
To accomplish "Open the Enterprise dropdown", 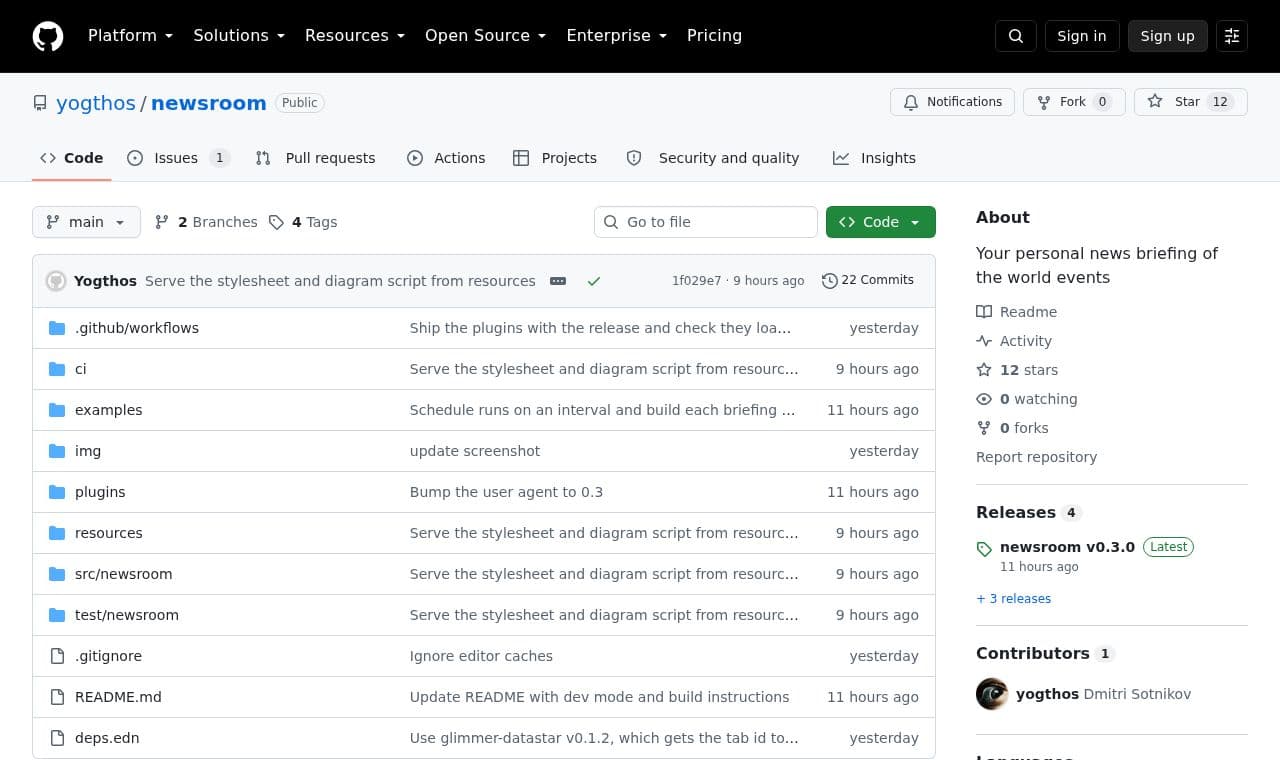I will pos(617,36).
